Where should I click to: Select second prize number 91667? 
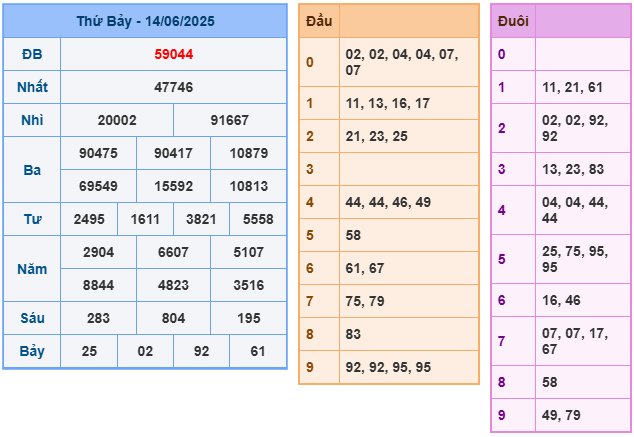229,120
